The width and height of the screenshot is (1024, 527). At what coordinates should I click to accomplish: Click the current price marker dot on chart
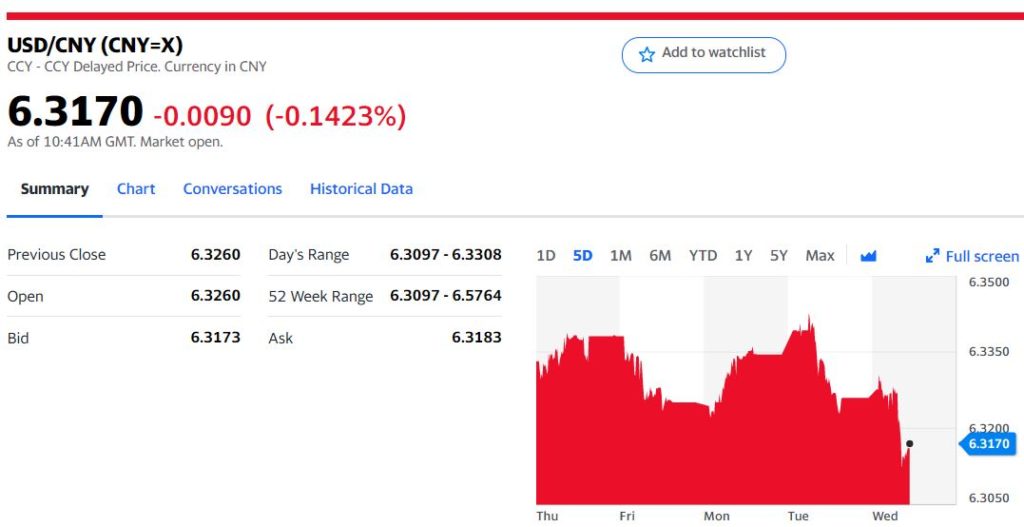(x=909, y=443)
